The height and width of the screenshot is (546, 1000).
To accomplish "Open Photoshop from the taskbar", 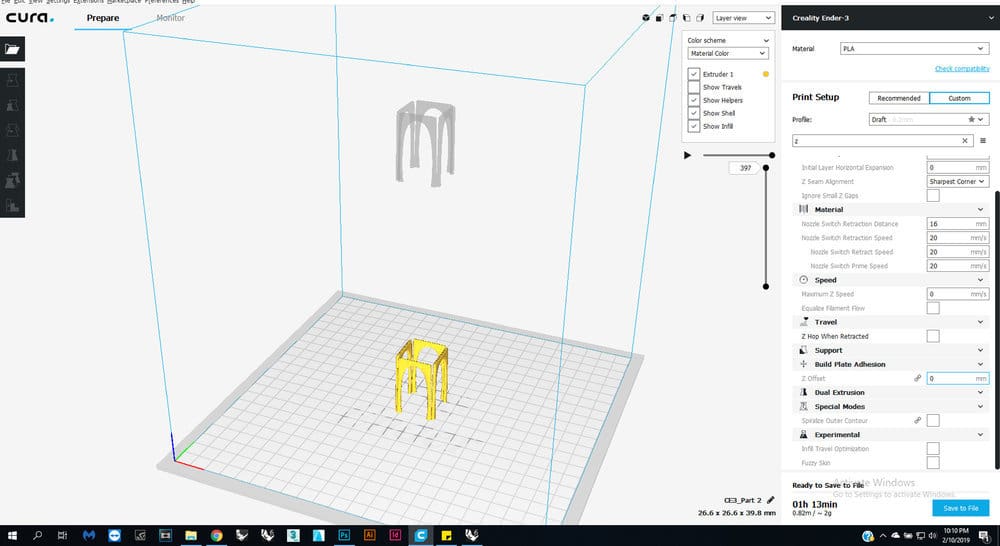I will [x=344, y=535].
